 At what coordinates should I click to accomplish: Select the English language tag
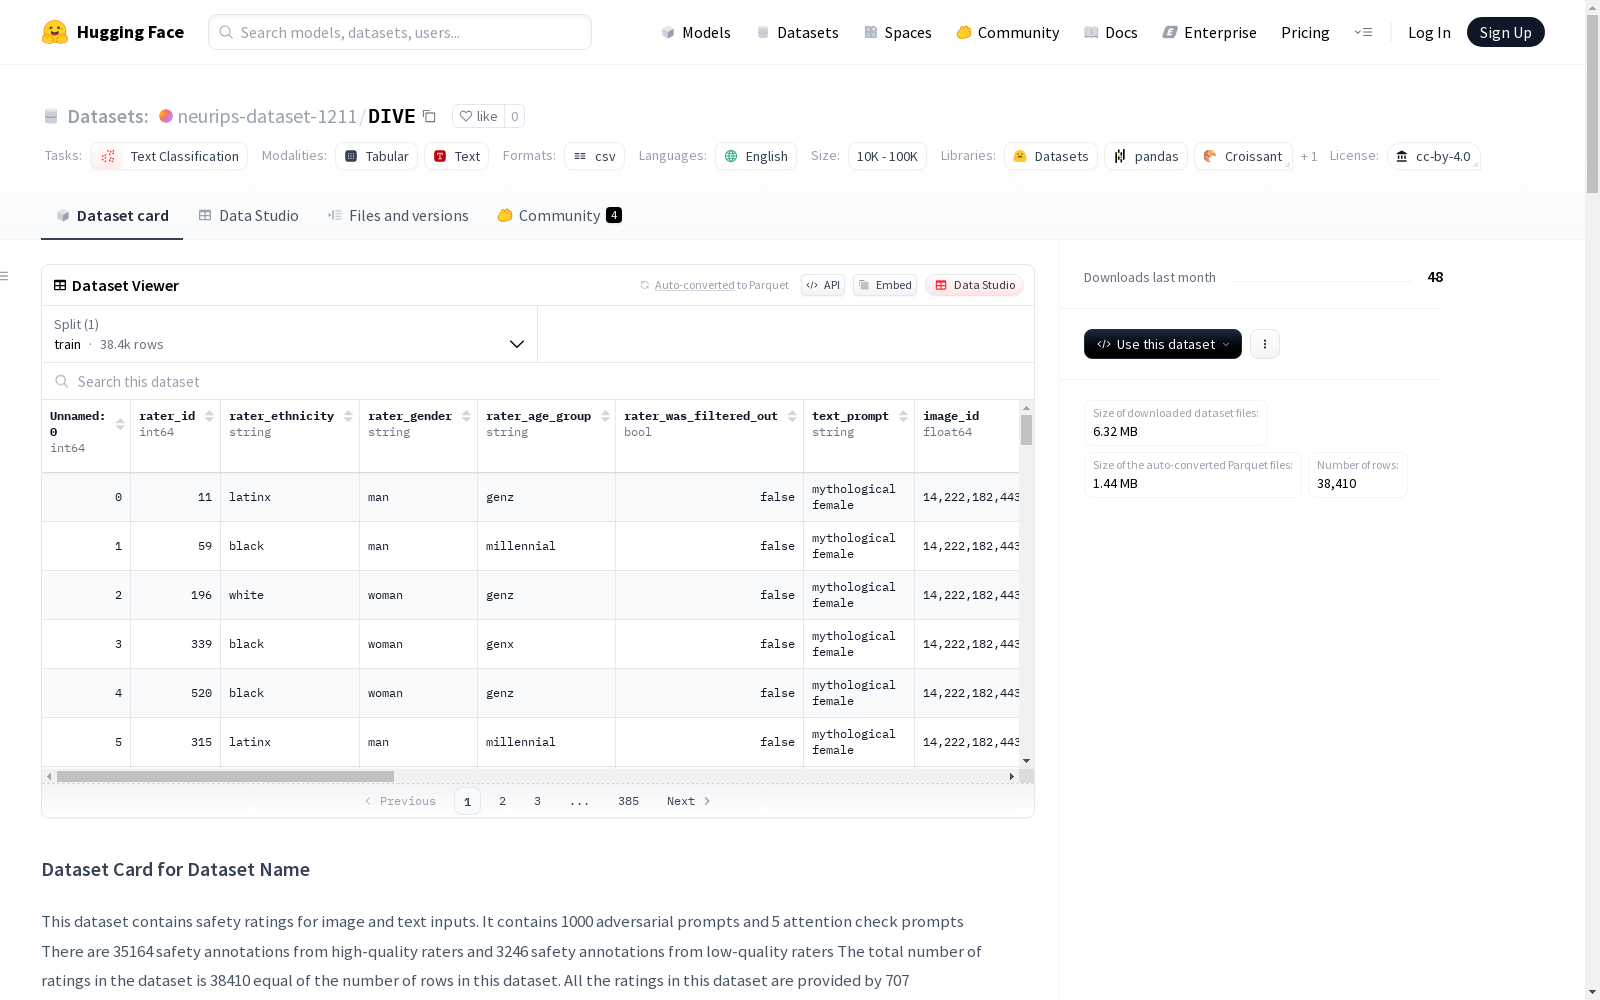[756, 156]
